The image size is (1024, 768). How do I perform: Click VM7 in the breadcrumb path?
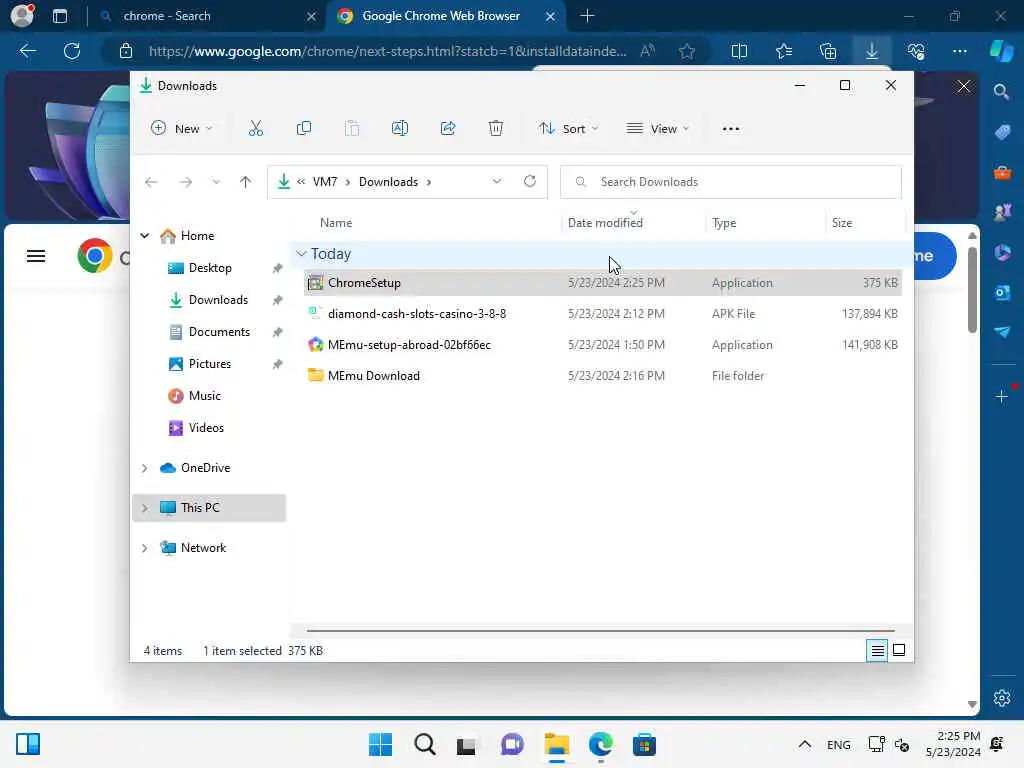[x=325, y=182]
